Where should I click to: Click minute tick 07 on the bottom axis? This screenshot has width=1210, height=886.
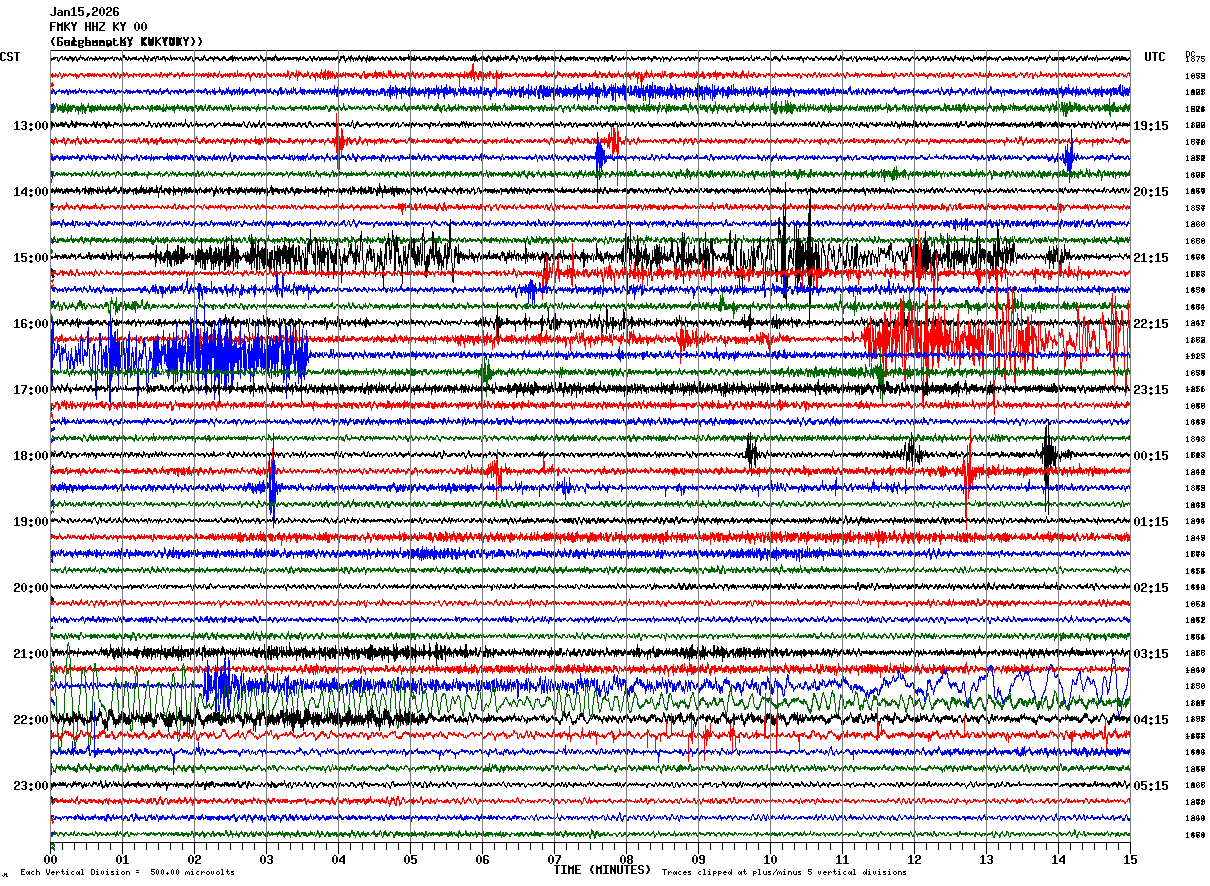(554, 859)
